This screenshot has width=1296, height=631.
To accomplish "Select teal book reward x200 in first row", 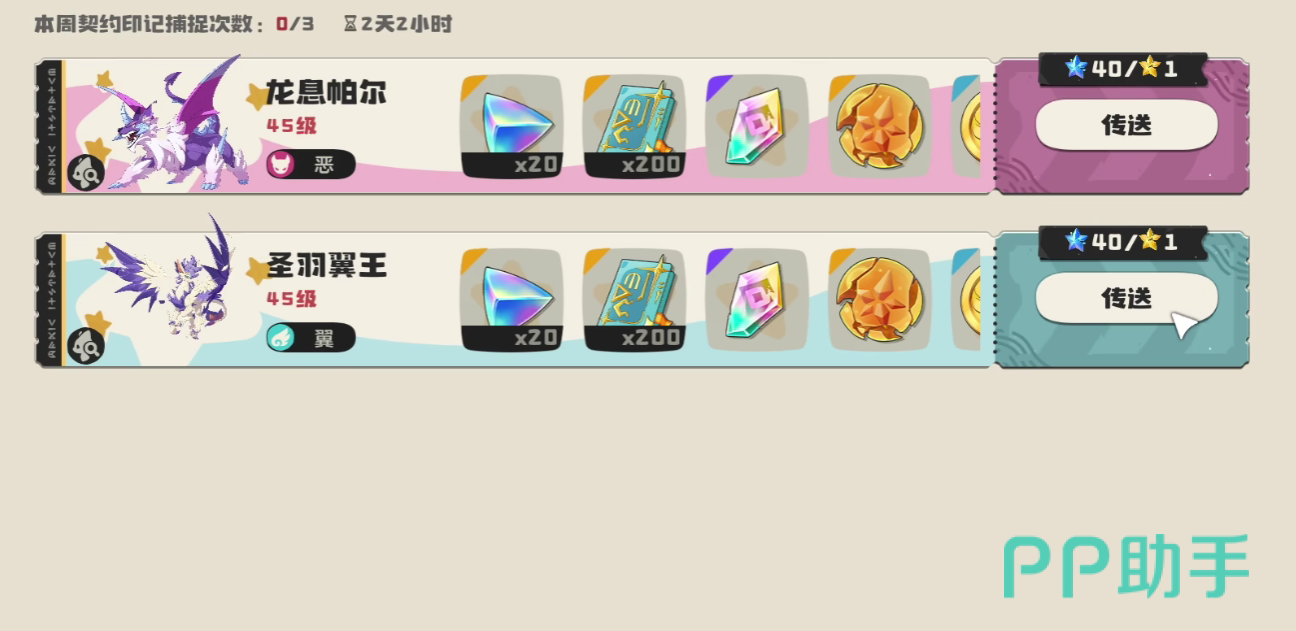I will pos(634,127).
